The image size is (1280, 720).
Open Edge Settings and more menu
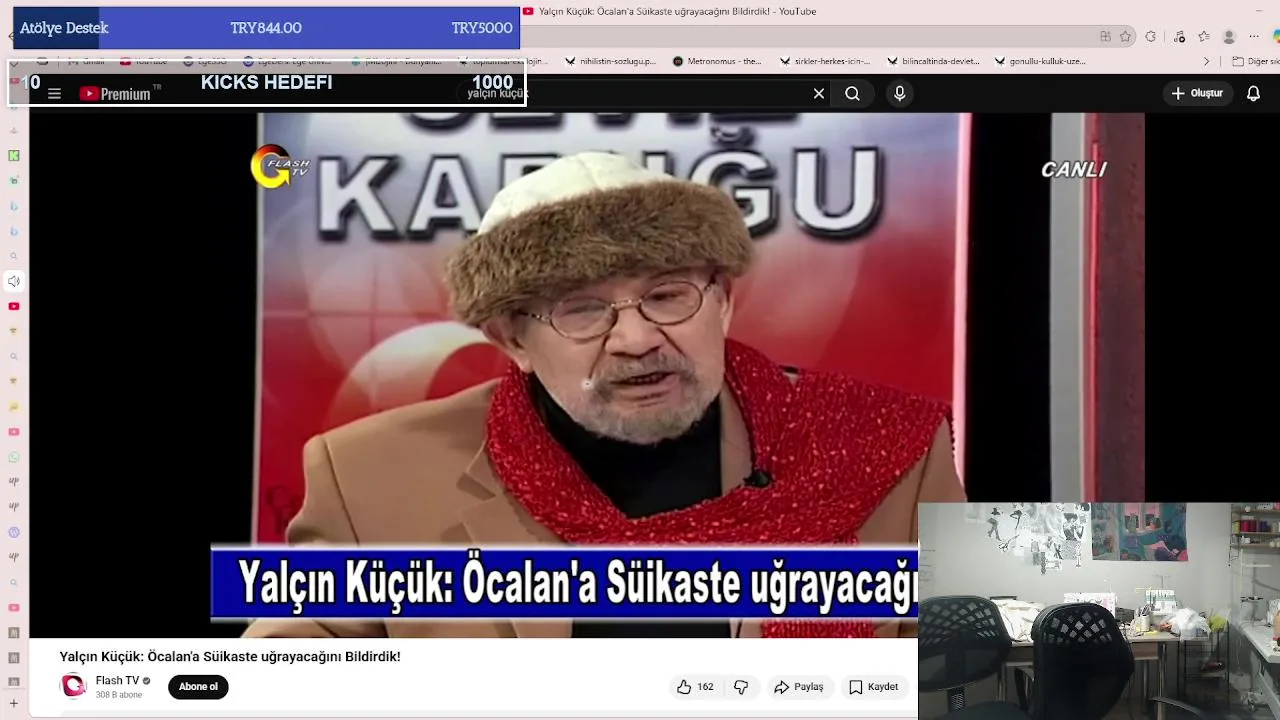(x=1254, y=36)
